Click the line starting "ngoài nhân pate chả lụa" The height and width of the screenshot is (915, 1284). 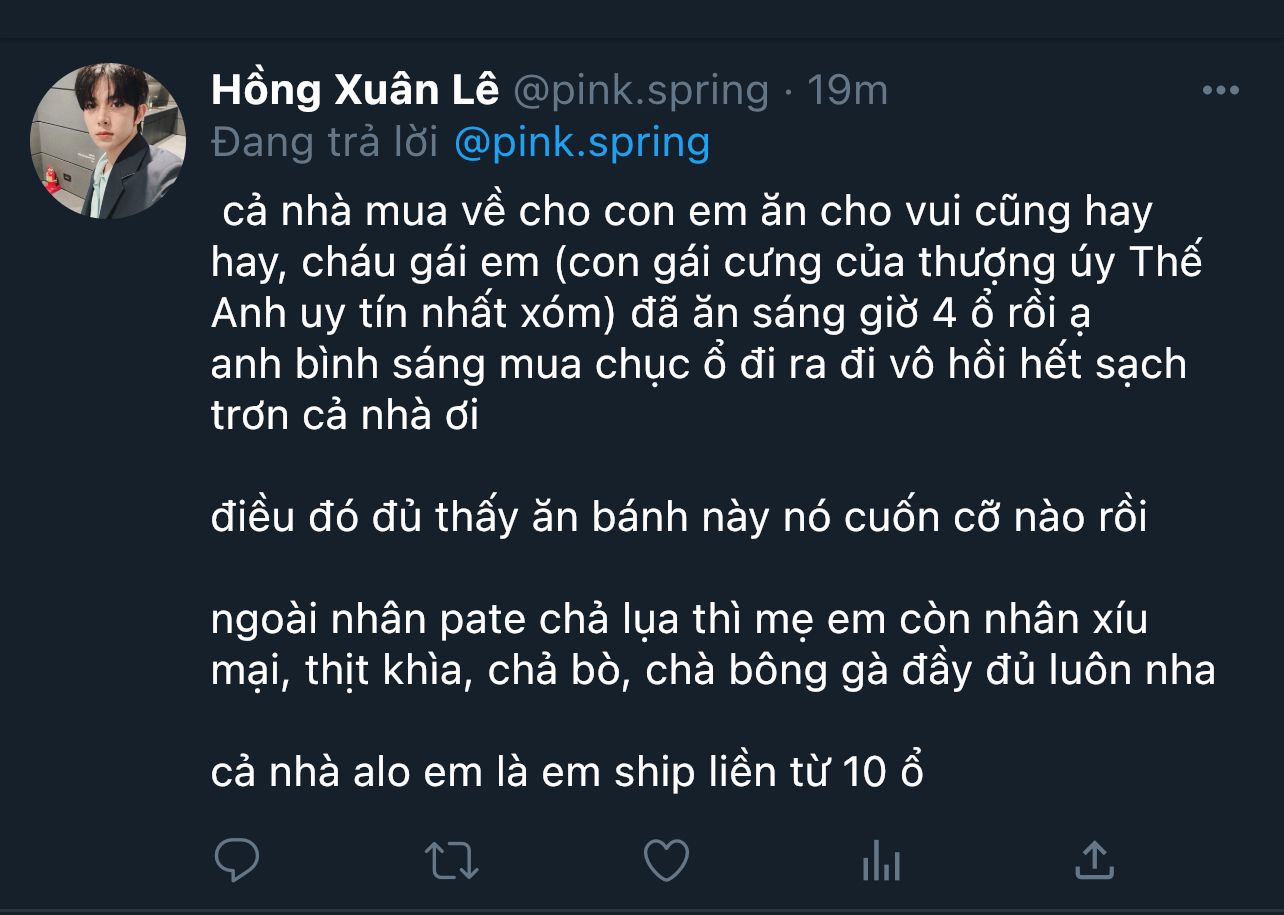(679, 620)
